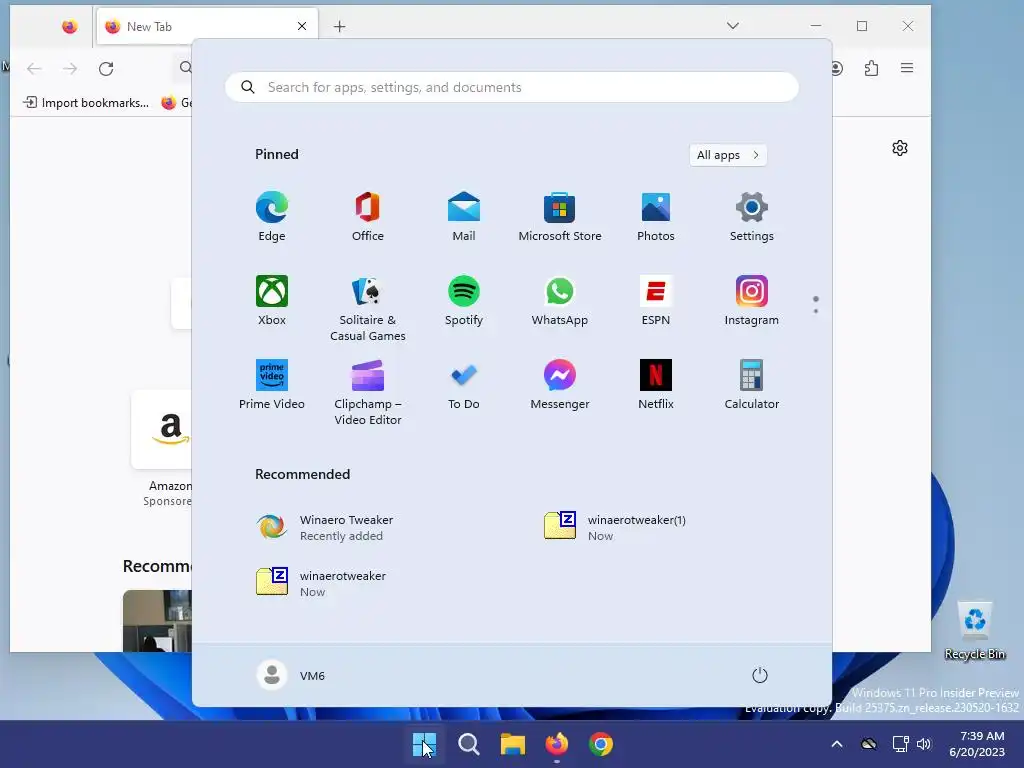Screen dimensions: 1024x768
Task: Personalize the Firefox new tab page
Action: (x=900, y=148)
